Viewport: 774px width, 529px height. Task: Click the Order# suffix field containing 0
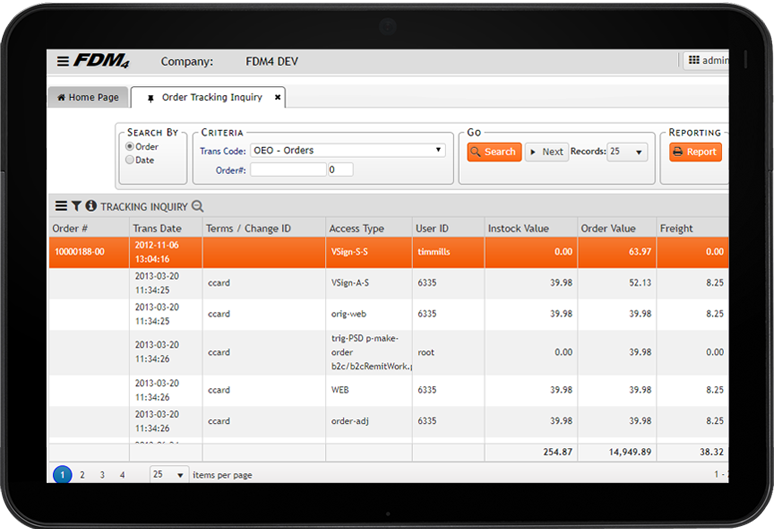(341, 170)
